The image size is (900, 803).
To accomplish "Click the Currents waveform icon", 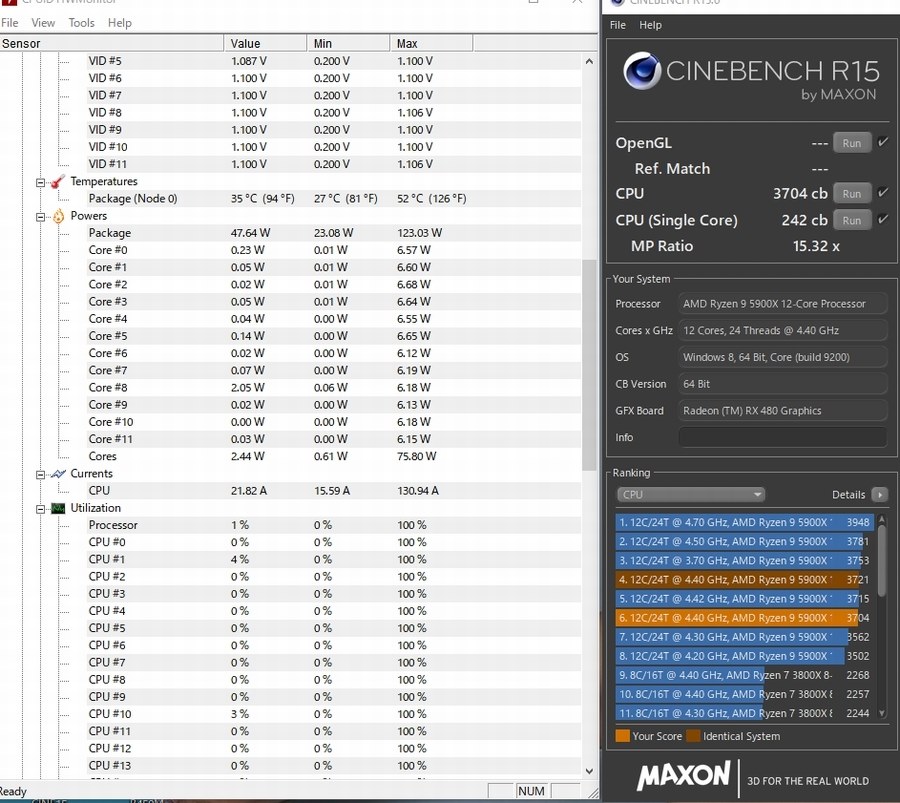I will [57, 473].
